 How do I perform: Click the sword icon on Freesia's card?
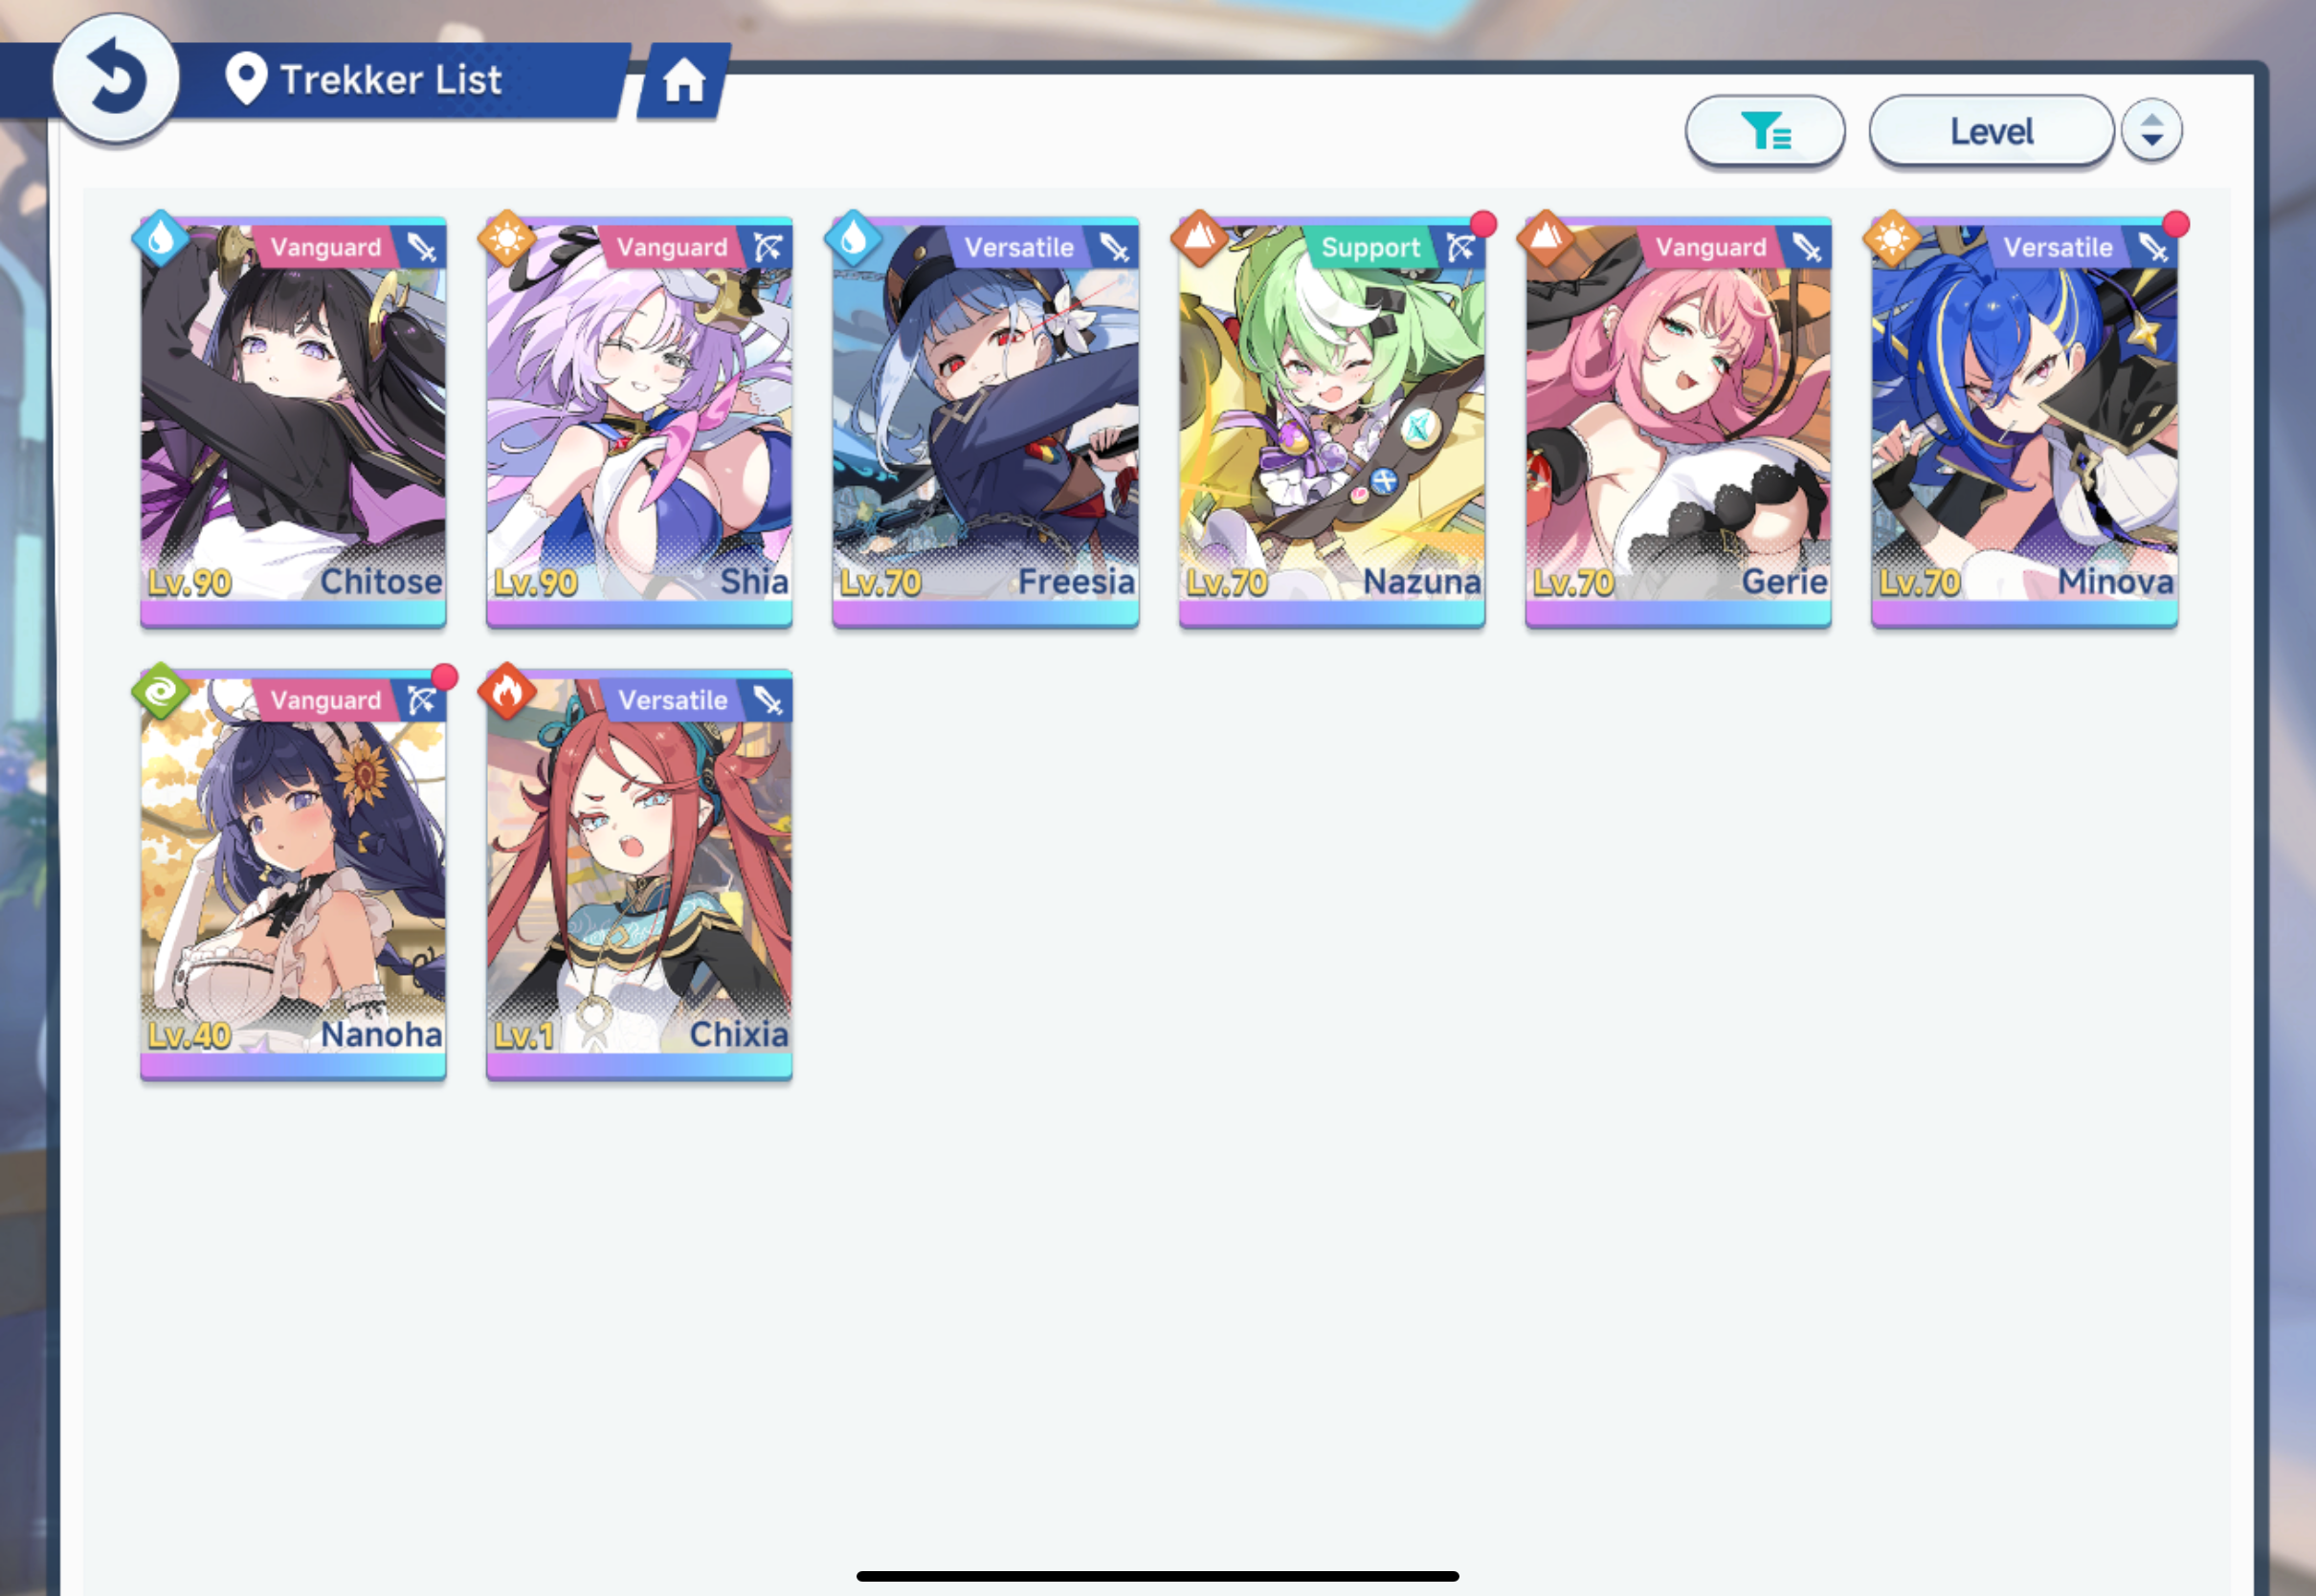1115,247
